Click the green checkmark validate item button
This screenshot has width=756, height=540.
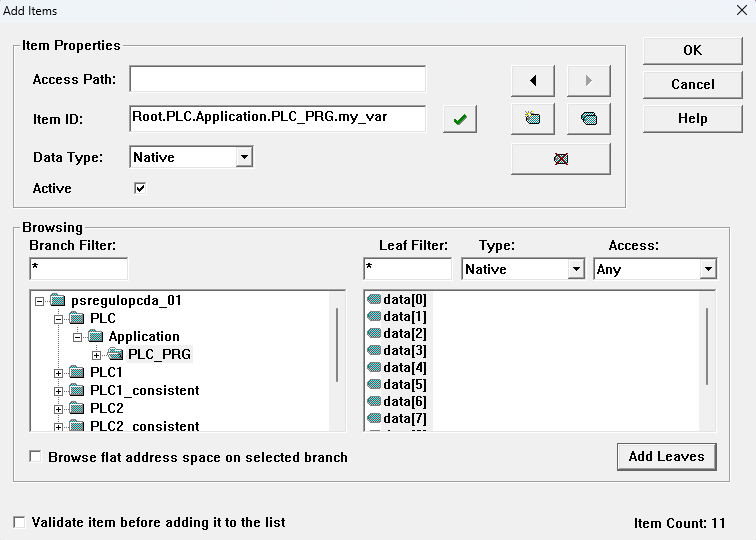459,119
